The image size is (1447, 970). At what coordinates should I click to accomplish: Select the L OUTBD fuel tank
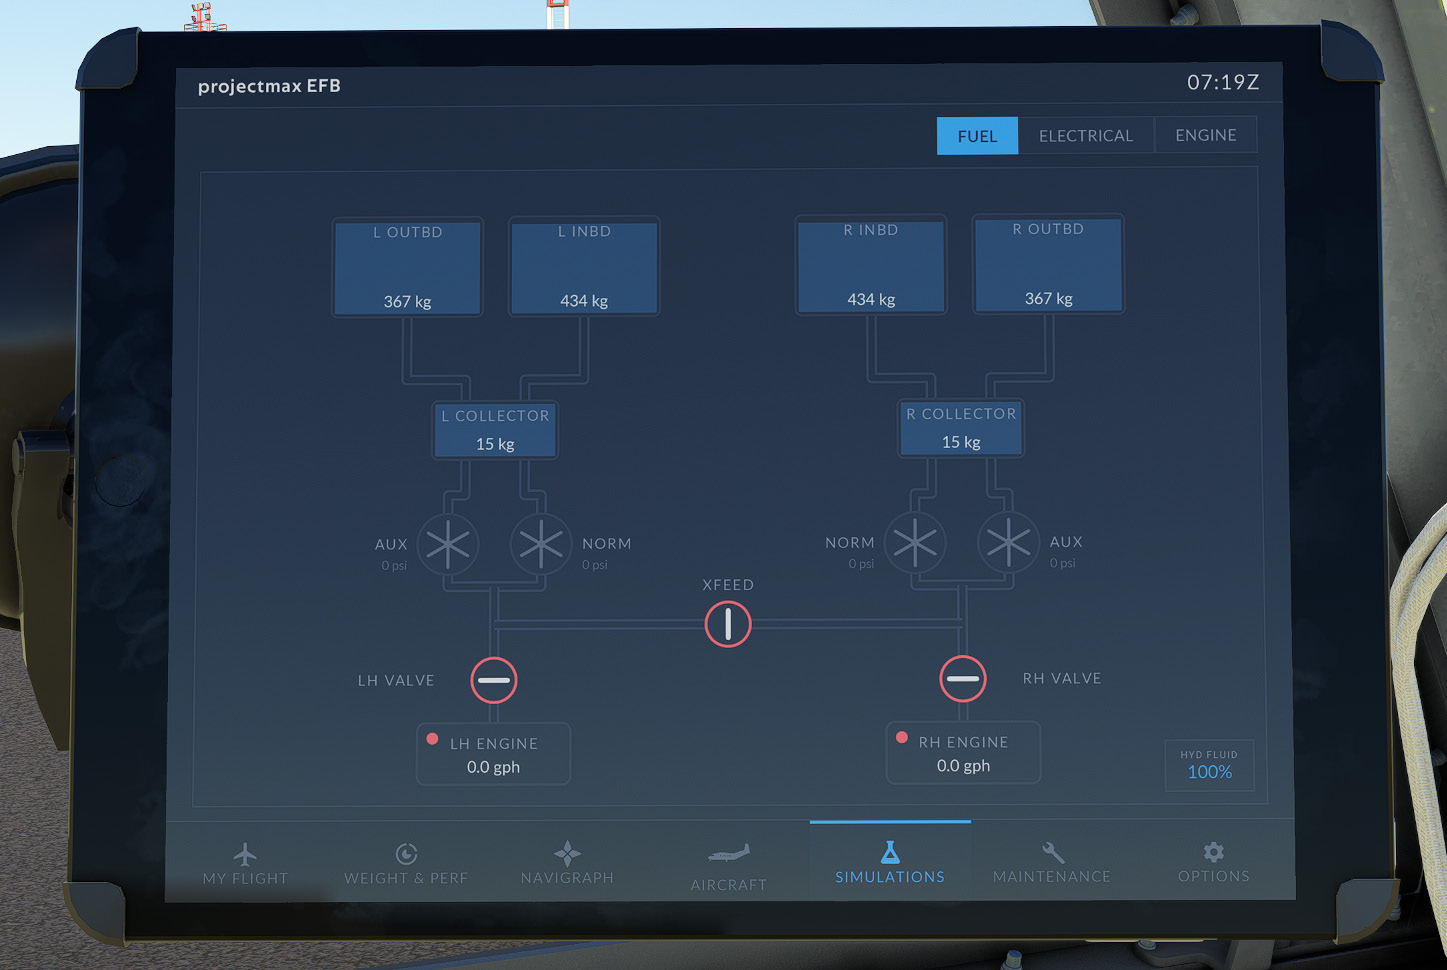408,267
